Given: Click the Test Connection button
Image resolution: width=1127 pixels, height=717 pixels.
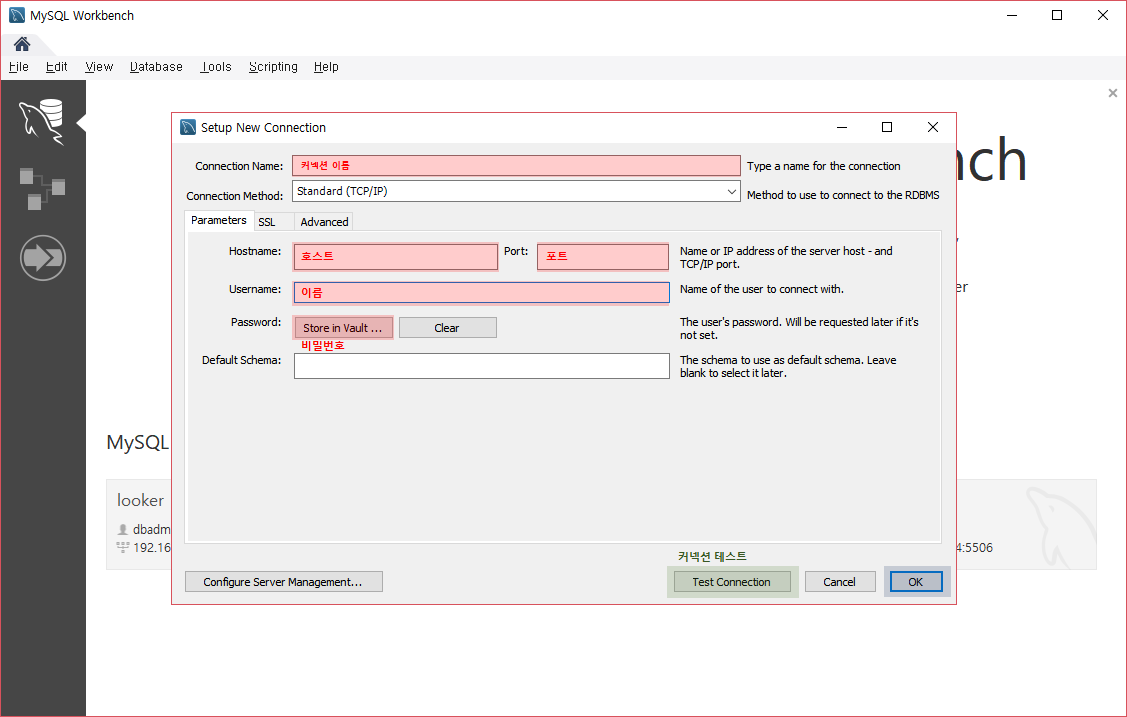Looking at the screenshot, I should [732, 582].
